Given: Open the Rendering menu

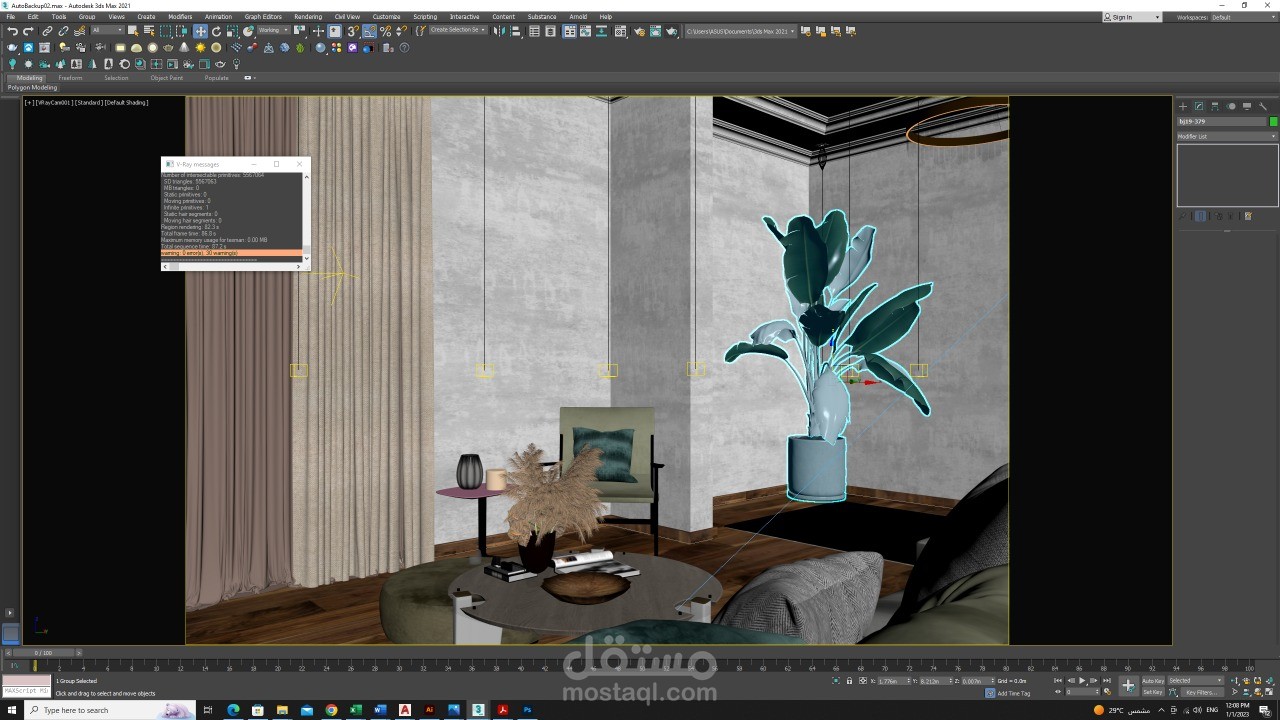Looking at the screenshot, I should coord(308,17).
